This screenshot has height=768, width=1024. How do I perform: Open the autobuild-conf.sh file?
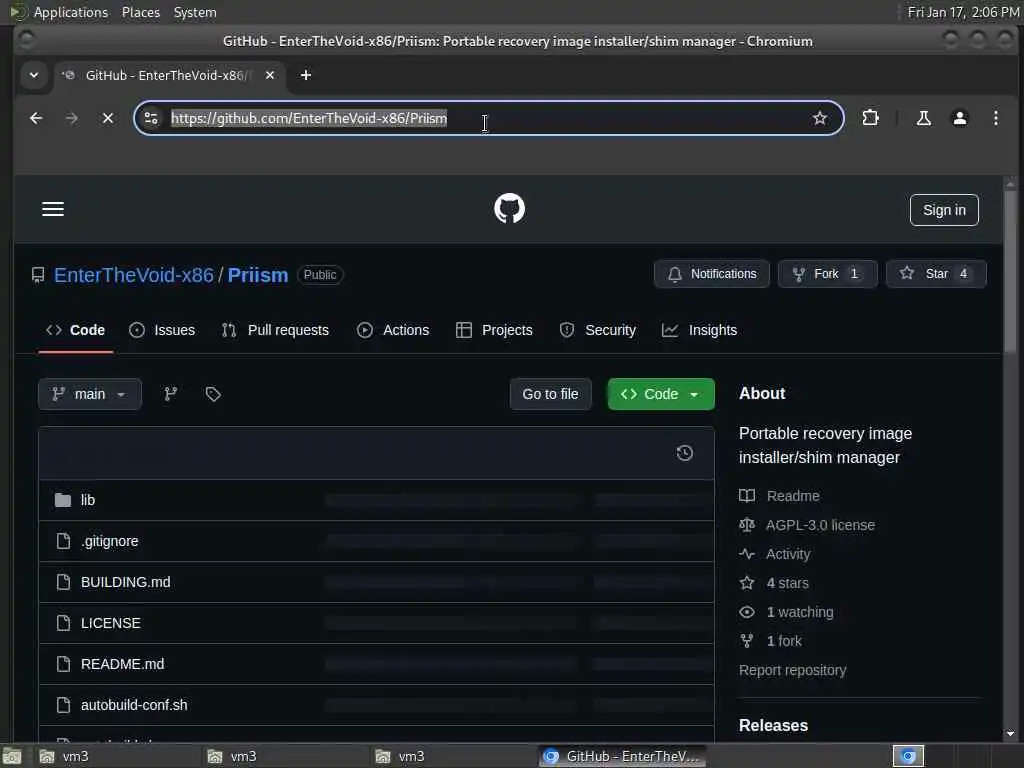click(x=134, y=706)
